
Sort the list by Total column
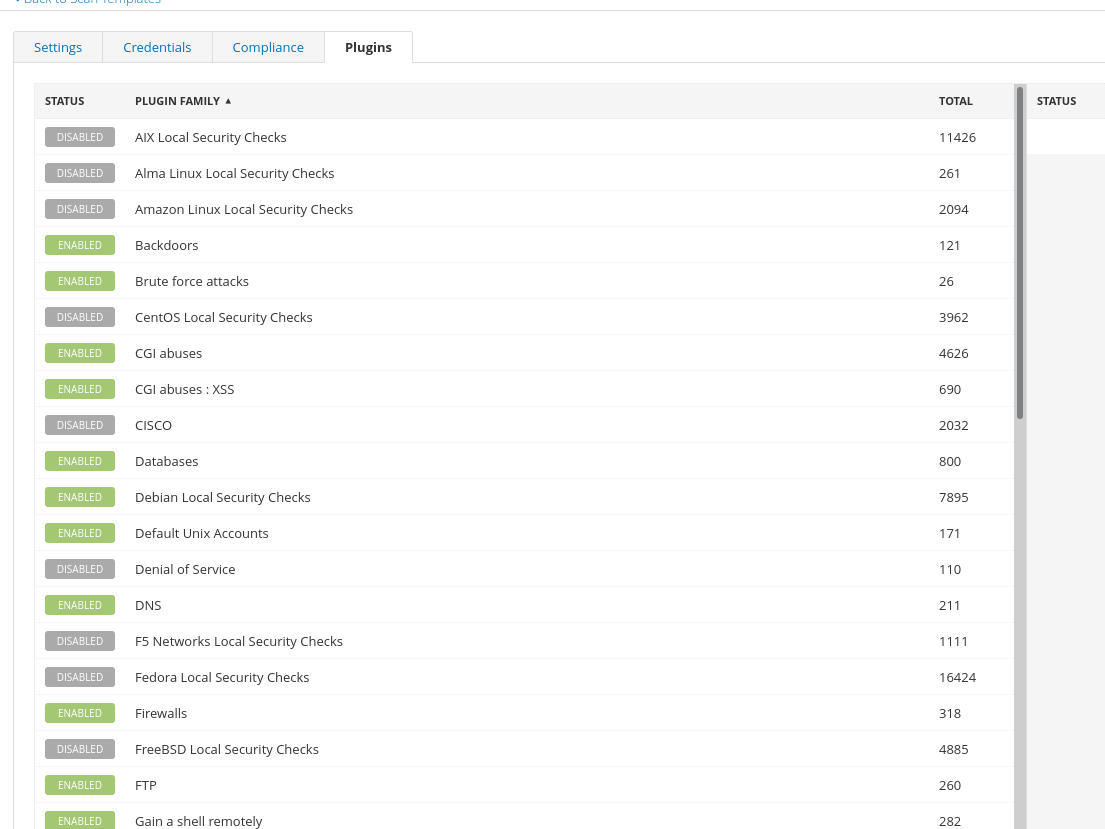pyautogui.click(x=955, y=101)
